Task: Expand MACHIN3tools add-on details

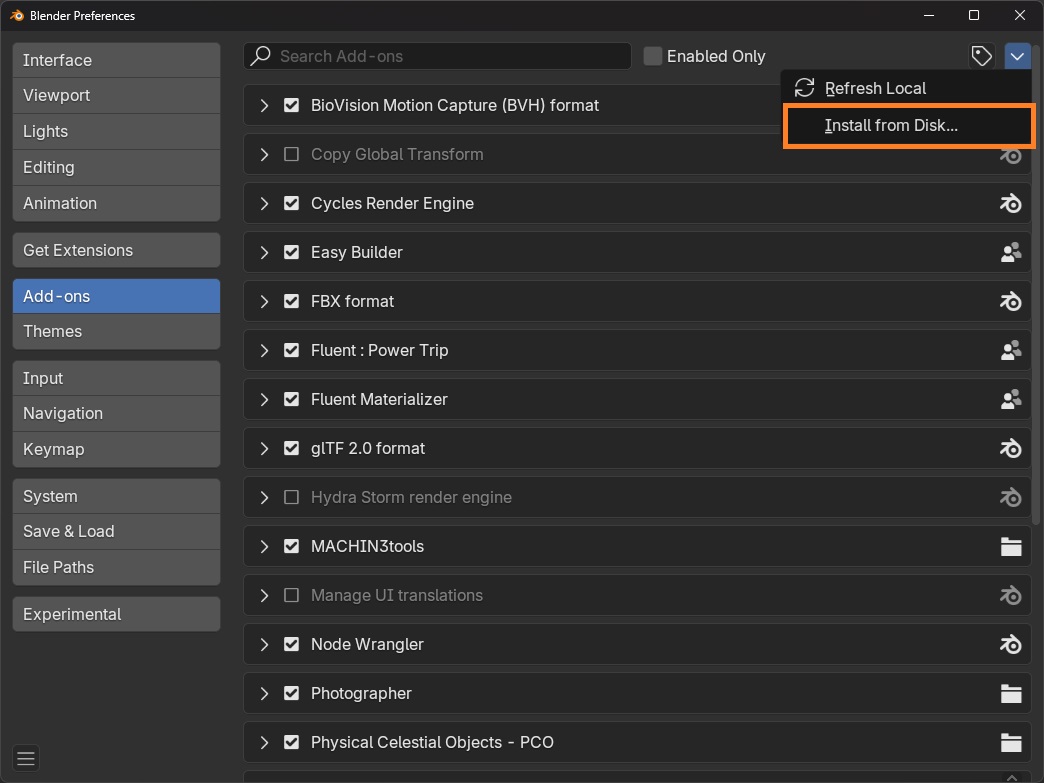Action: pyautogui.click(x=264, y=547)
